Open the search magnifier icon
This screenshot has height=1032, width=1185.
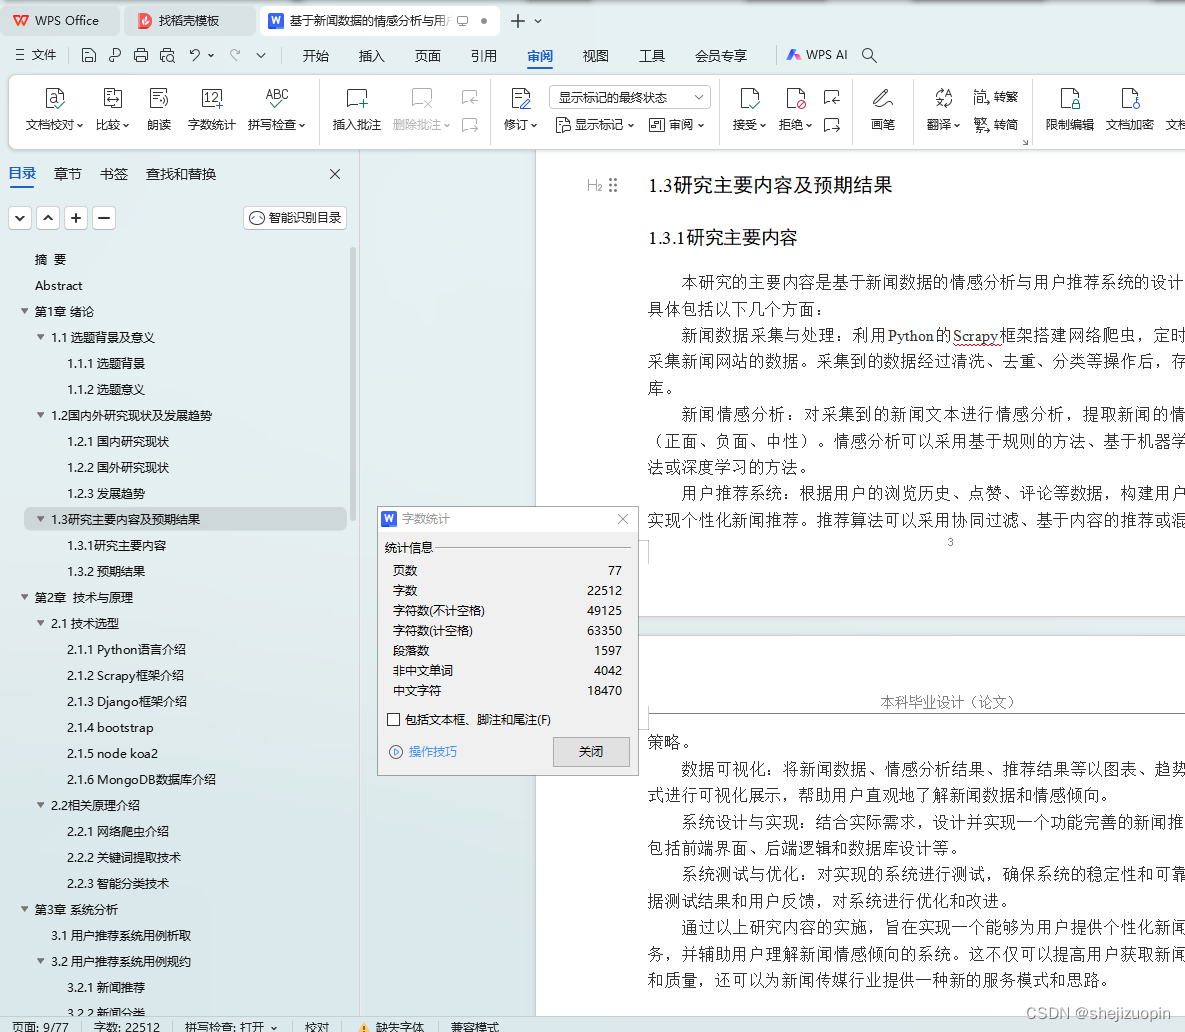(869, 55)
